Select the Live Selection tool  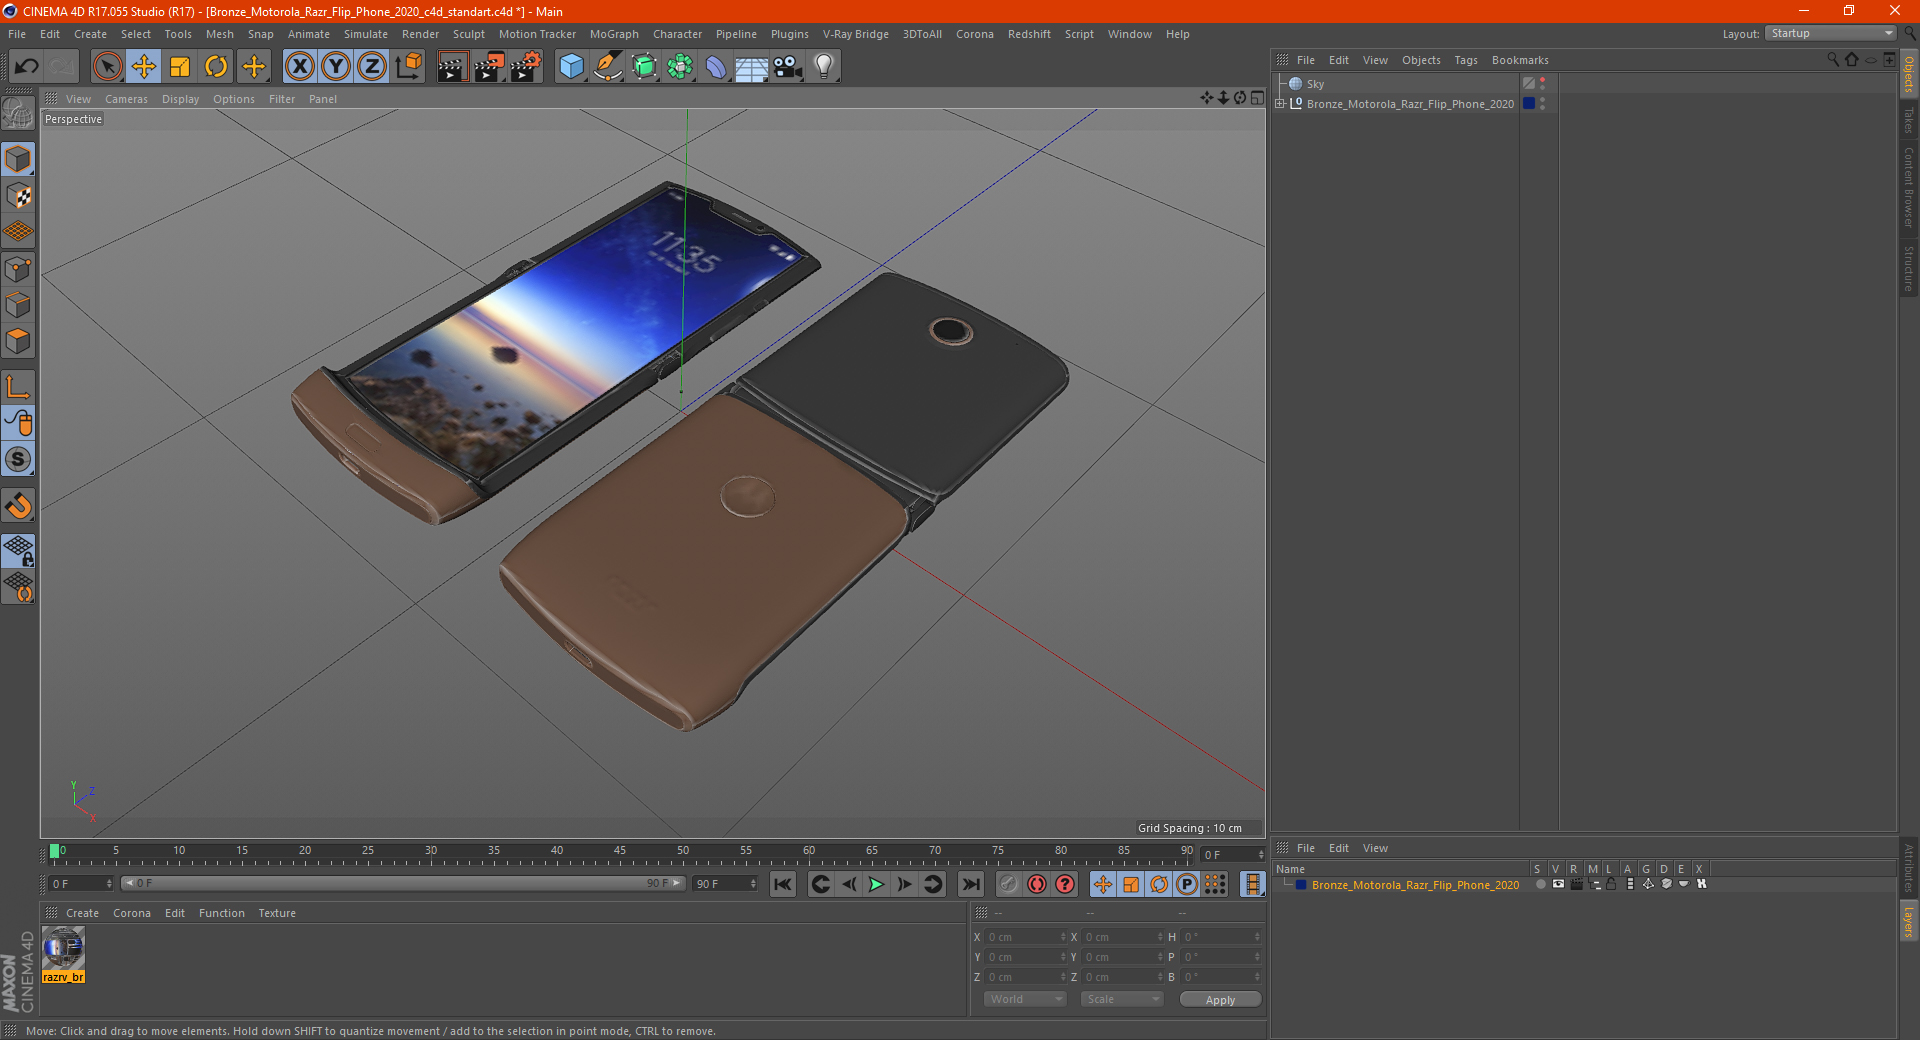[x=107, y=67]
